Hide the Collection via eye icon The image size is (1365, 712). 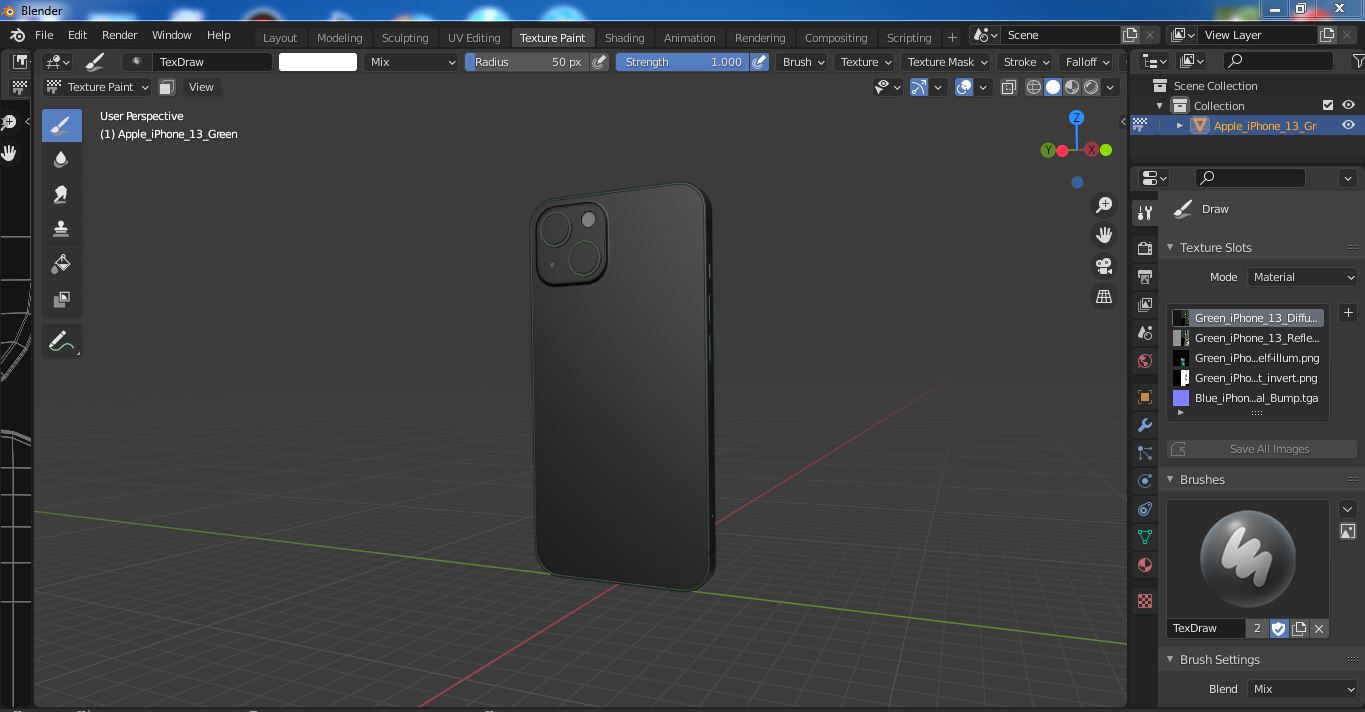(x=1348, y=105)
